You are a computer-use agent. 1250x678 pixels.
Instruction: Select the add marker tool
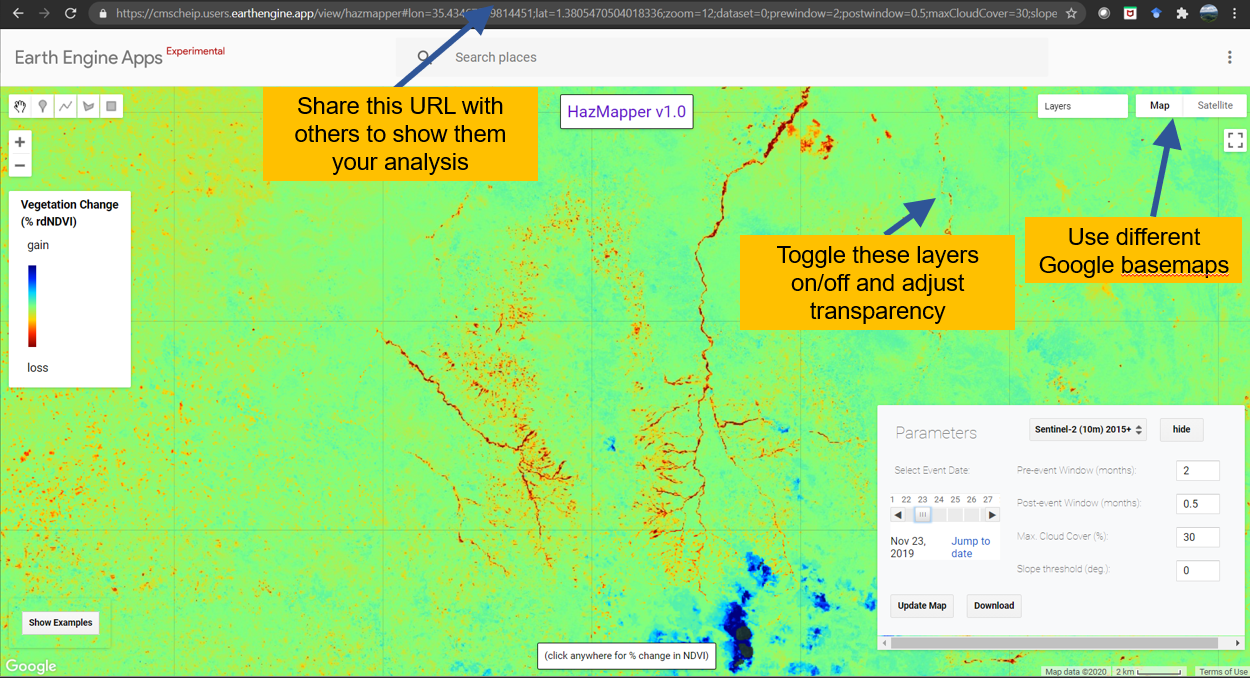[x=43, y=107]
